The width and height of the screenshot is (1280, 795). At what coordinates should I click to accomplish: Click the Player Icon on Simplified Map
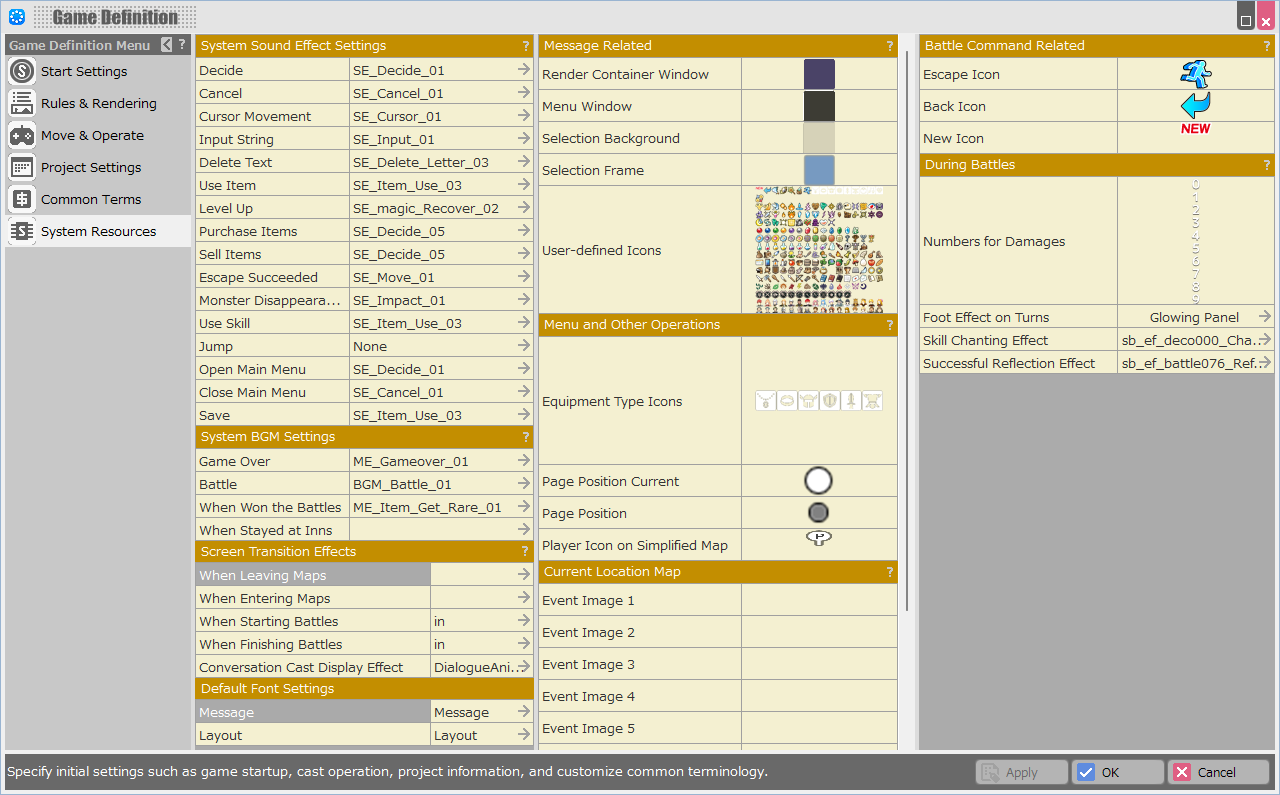(818, 539)
